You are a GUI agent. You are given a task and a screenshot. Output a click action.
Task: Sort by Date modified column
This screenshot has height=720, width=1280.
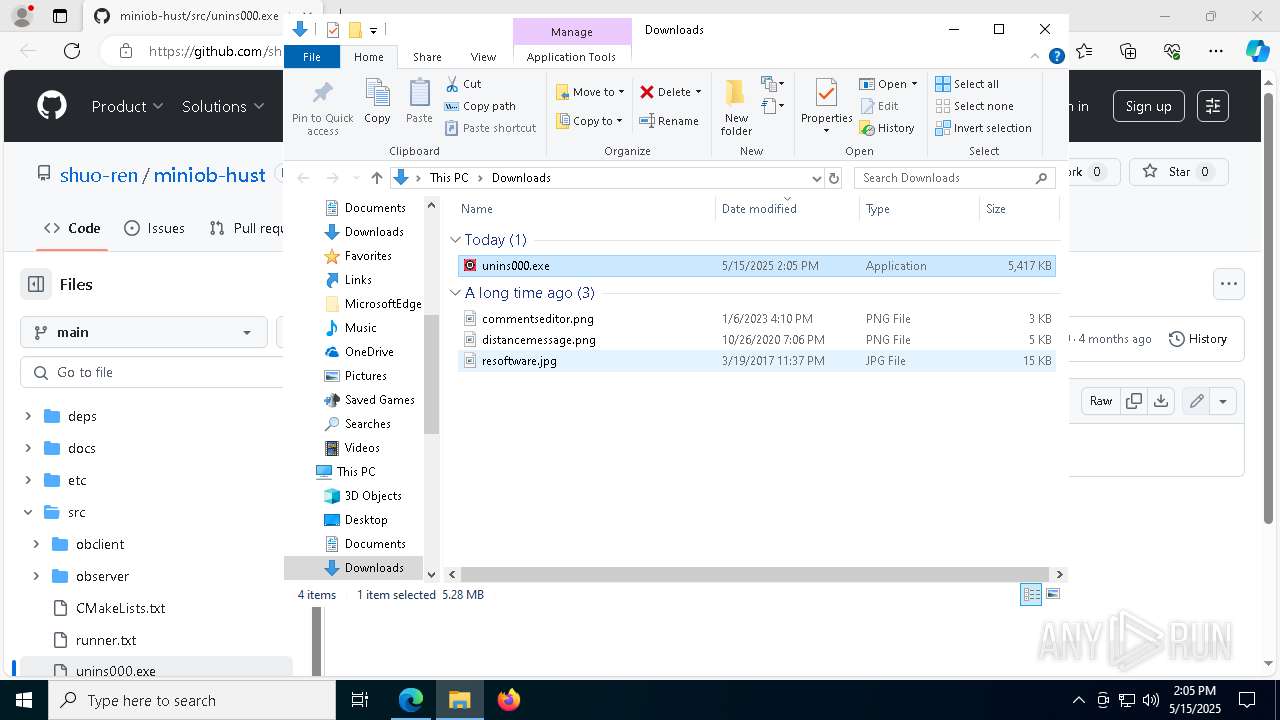point(788,209)
